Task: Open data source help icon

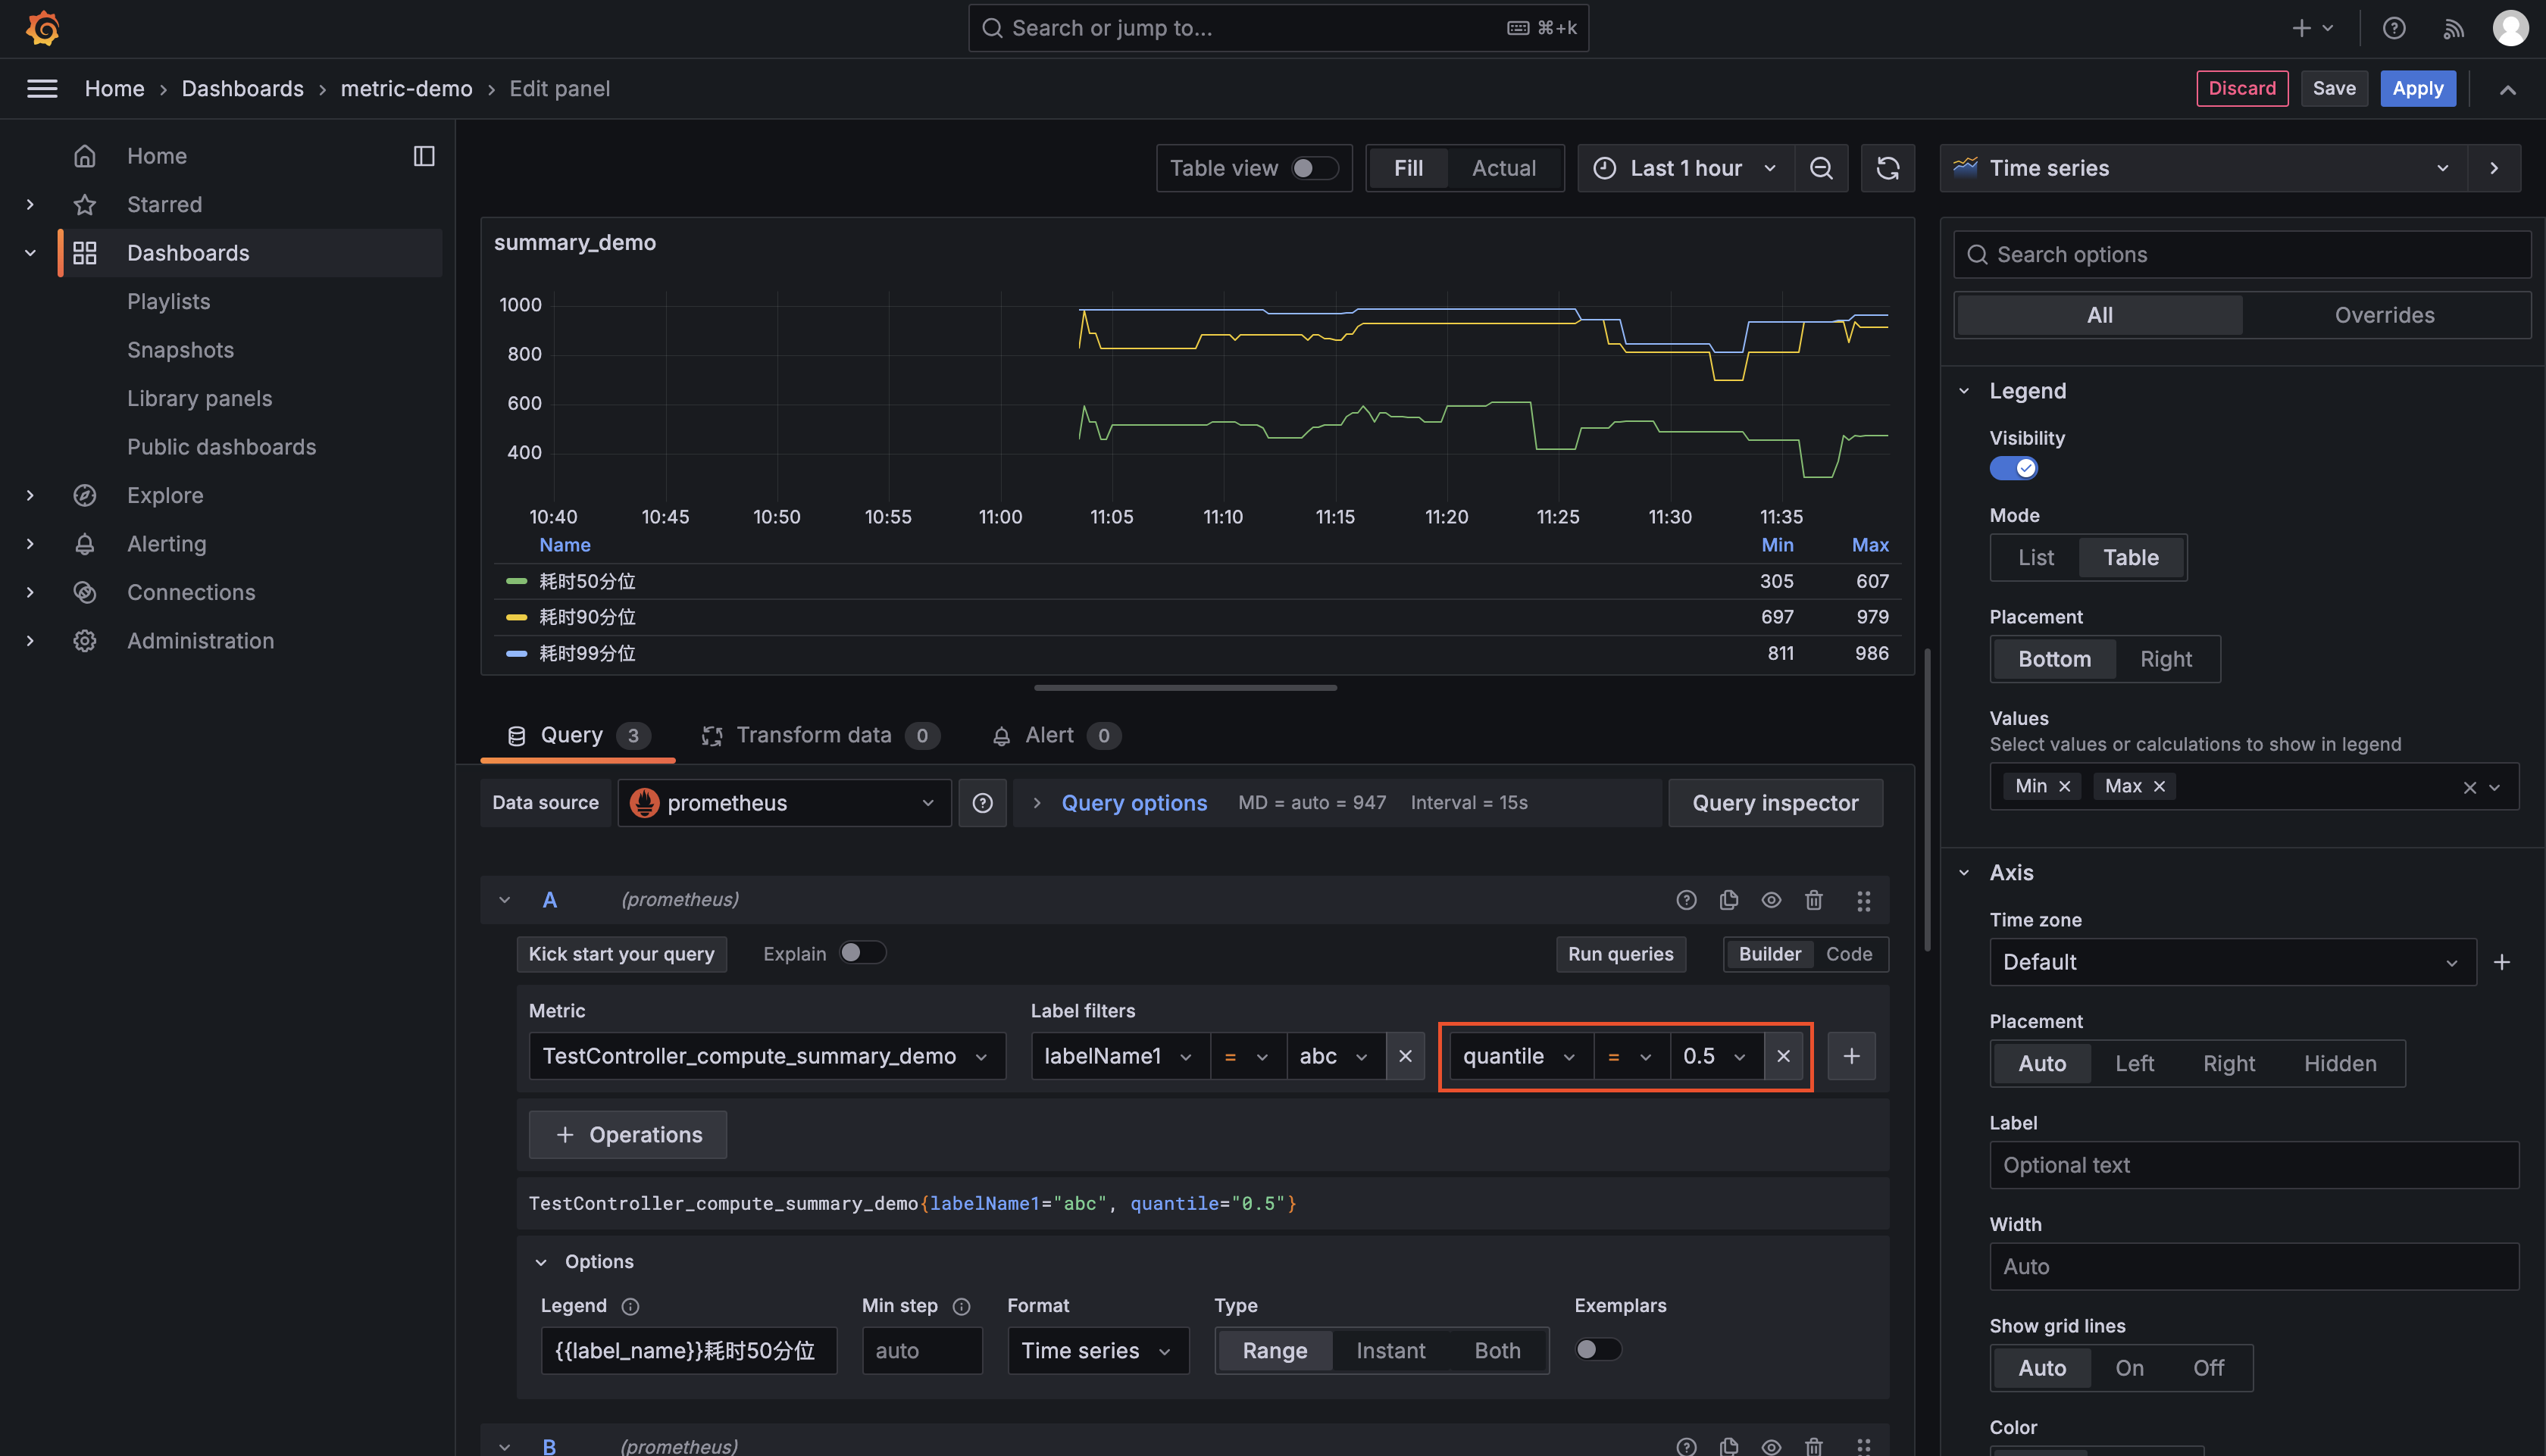Action: click(982, 803)
